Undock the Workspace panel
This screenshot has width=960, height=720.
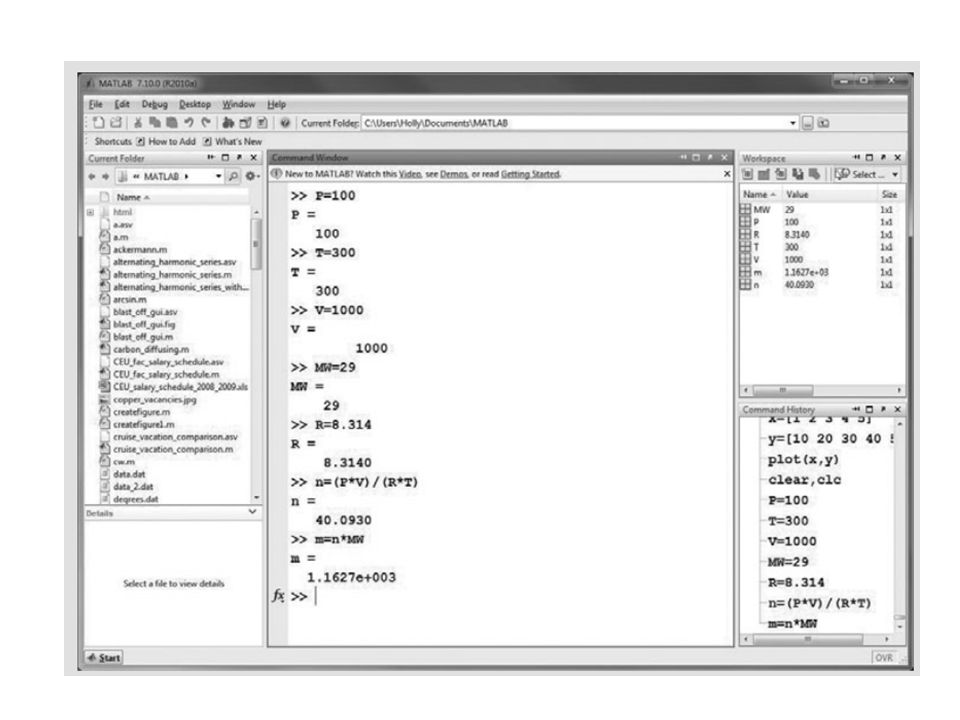coord(883,157)
